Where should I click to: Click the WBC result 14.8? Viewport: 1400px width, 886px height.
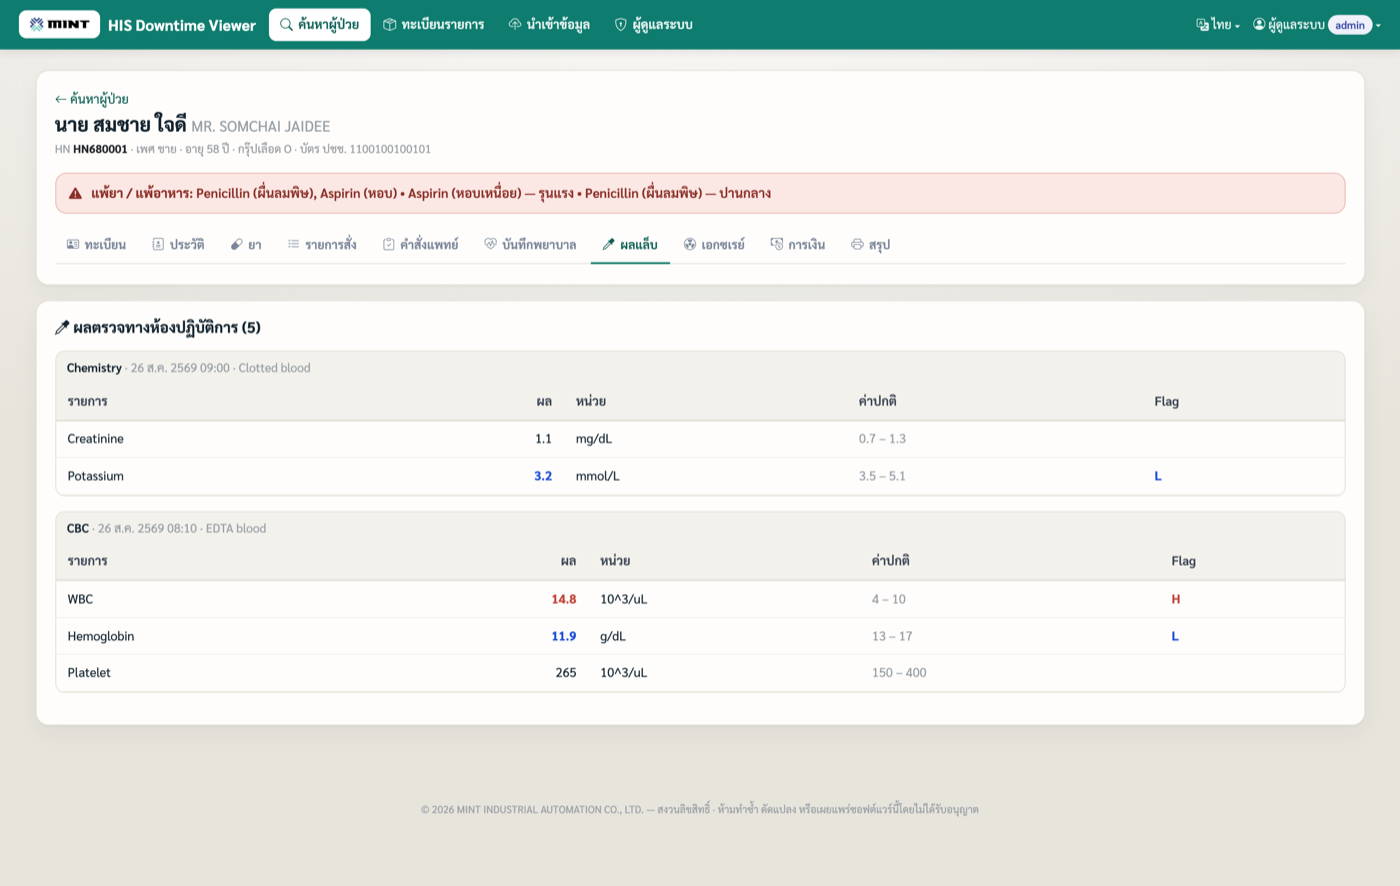[x=564, y=599]
